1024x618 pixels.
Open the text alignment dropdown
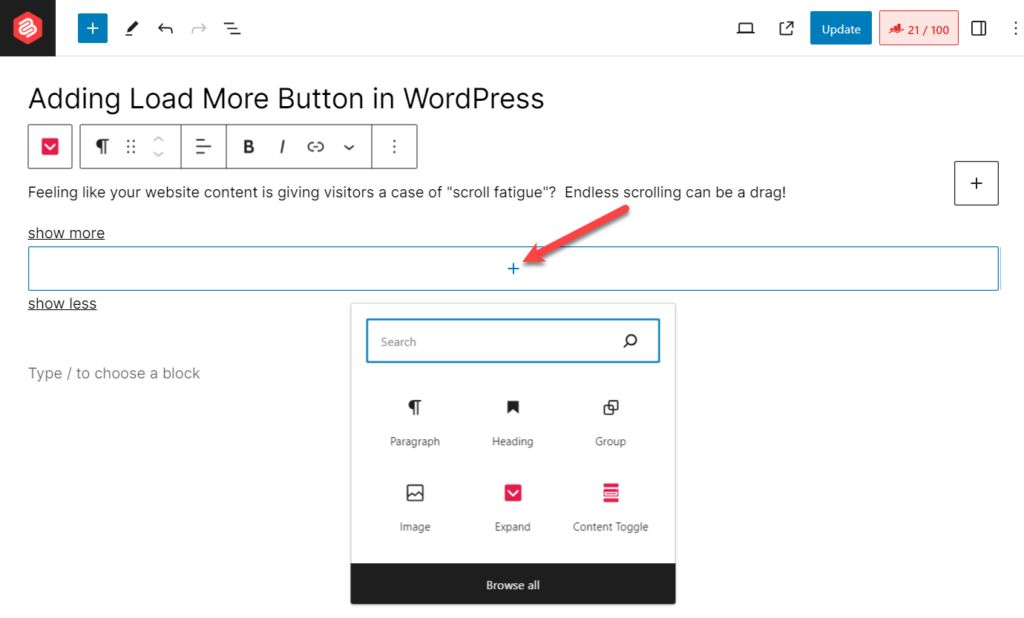[204, 146]
